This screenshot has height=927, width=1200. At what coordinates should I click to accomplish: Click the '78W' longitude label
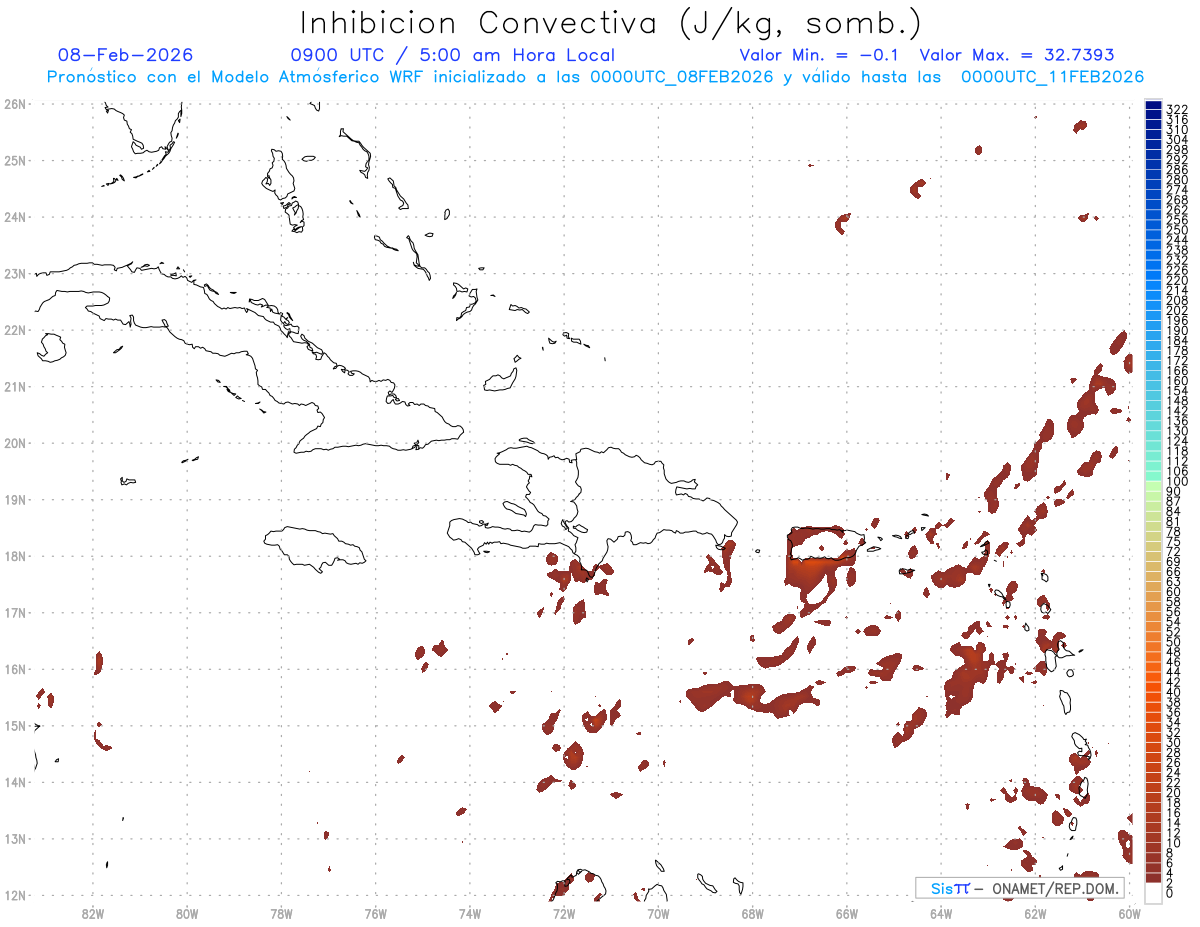point(281,913)
